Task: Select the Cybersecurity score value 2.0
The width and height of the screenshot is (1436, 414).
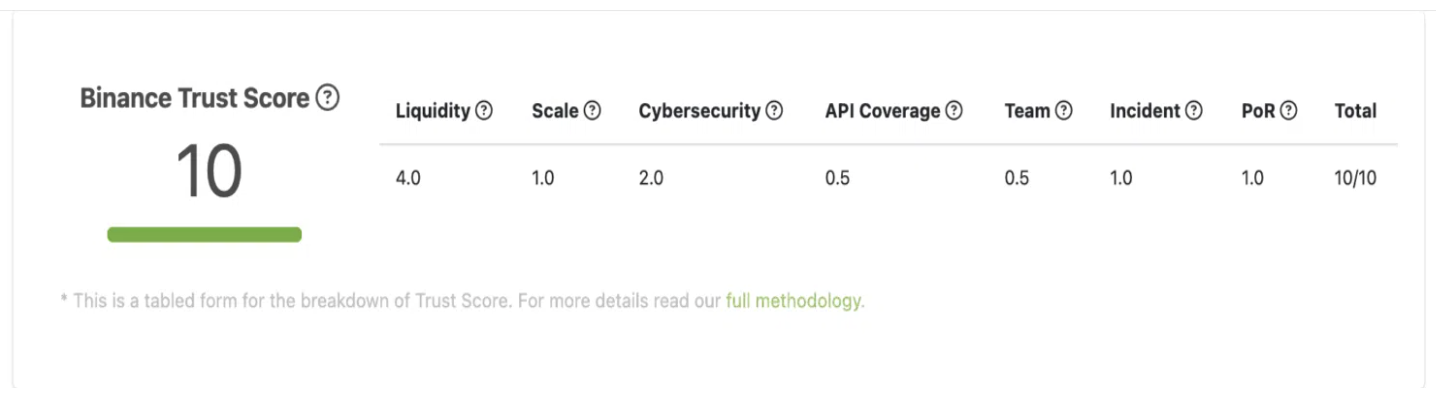Action: coord(651,179)
